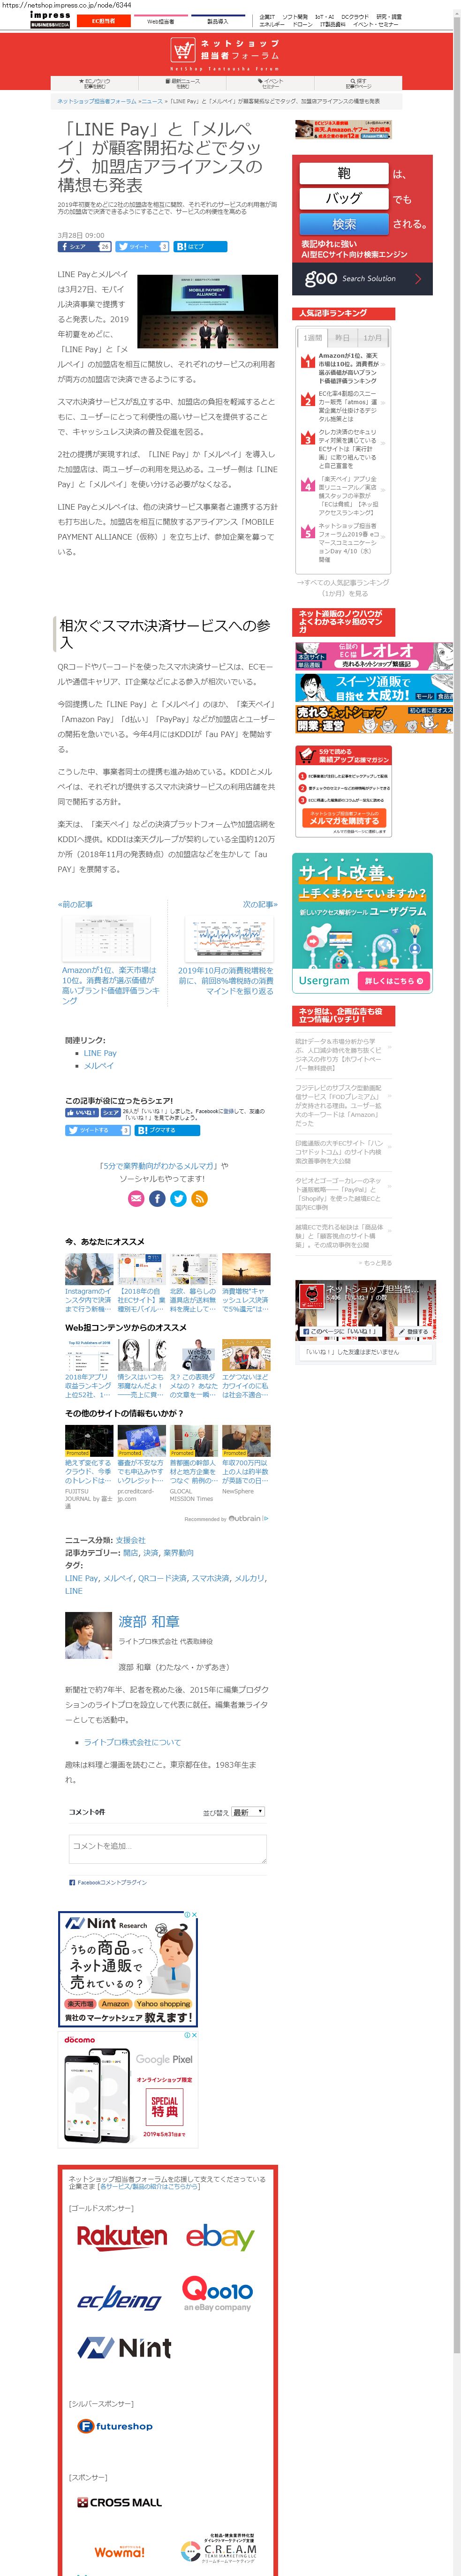Open the ecbeing sponsor logo
The width and height of the screenshot is (461, 2576).
pos(119,2298)
